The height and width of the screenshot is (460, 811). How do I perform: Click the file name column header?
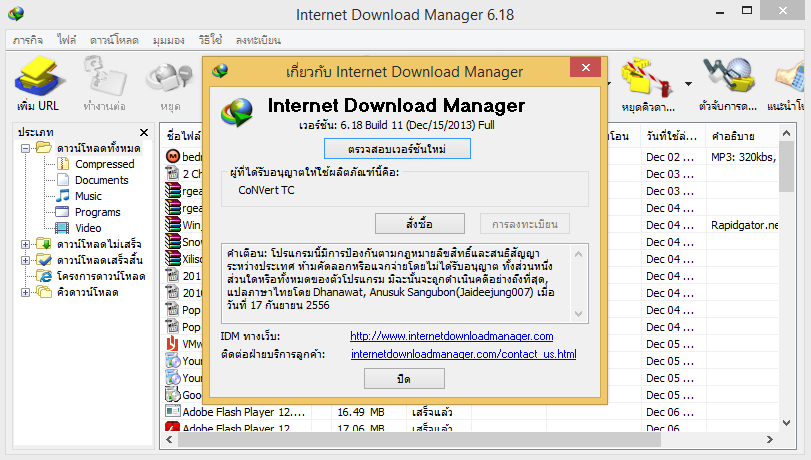pyautogui.click(x=183, y=136)
